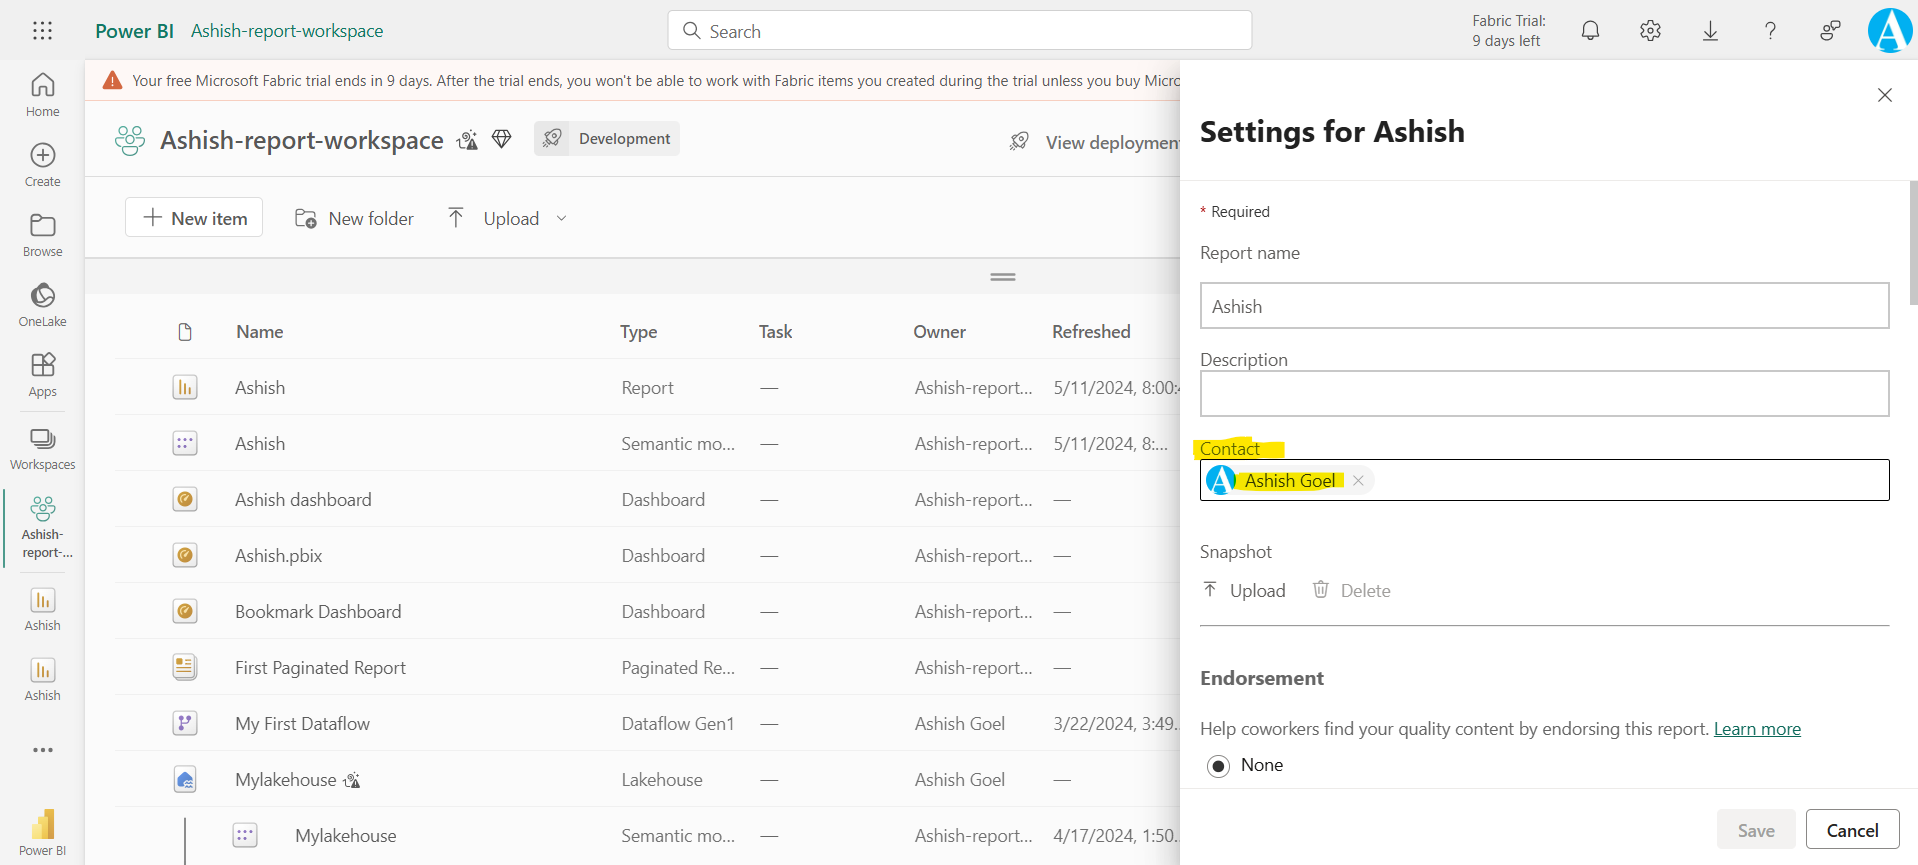Open Apps in the left navigation

click(42, 375)
